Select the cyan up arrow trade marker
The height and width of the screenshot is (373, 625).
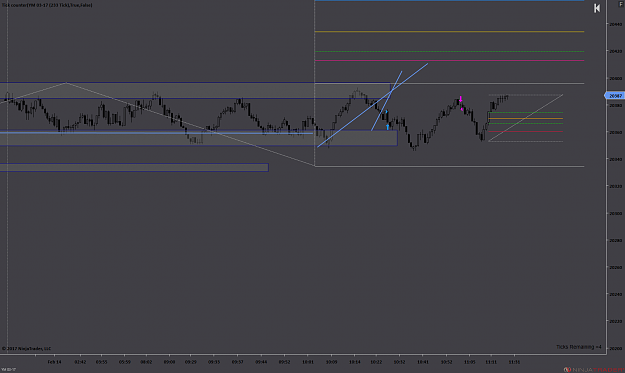point(387,127)
